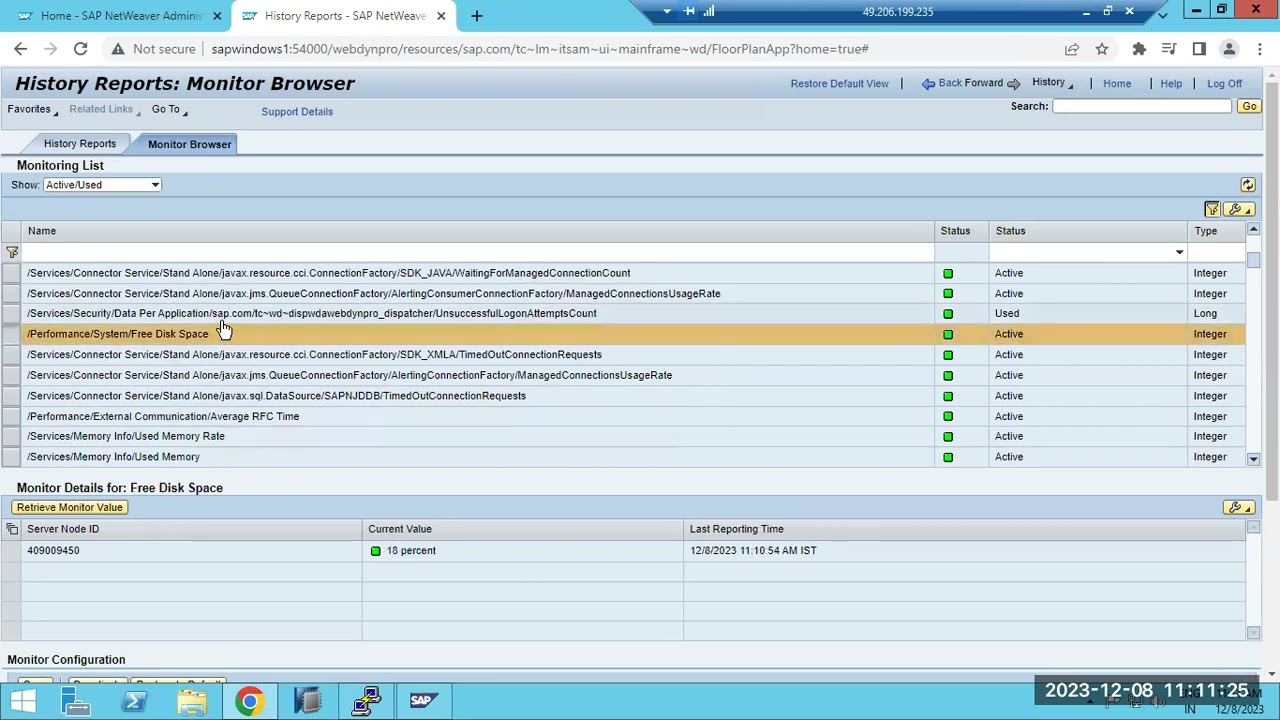This screenshot has height=720, width=1280.
Task: Open the Status filter dropdown arrow
Action: click(x=1179, y=253)
